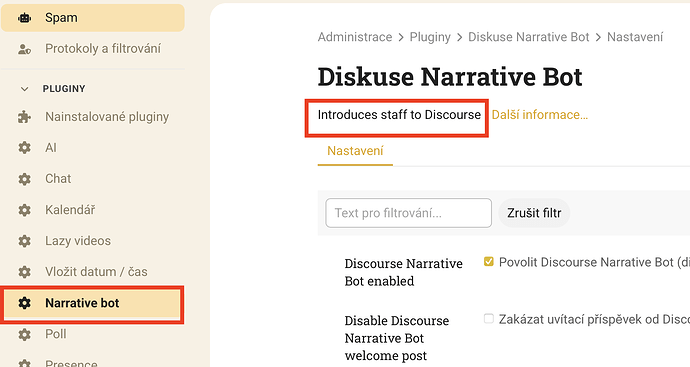
Task: Click the Zrušit filtr button
Action: (x=534, y=213)
